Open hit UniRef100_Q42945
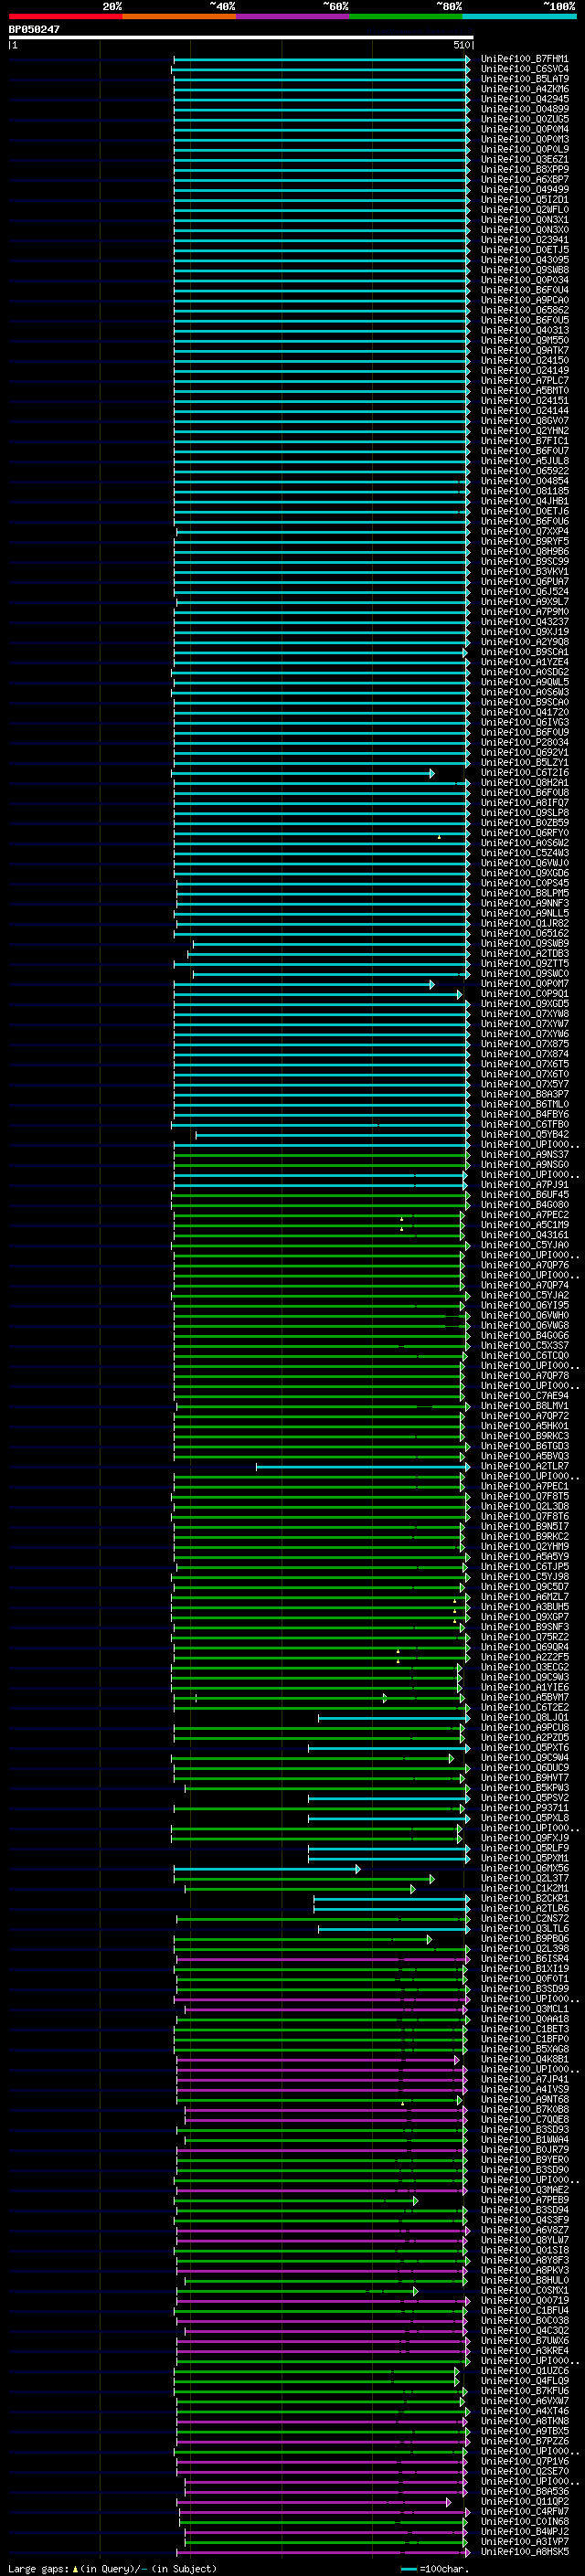The image size is (585, 2576). [x=524, y=100]
